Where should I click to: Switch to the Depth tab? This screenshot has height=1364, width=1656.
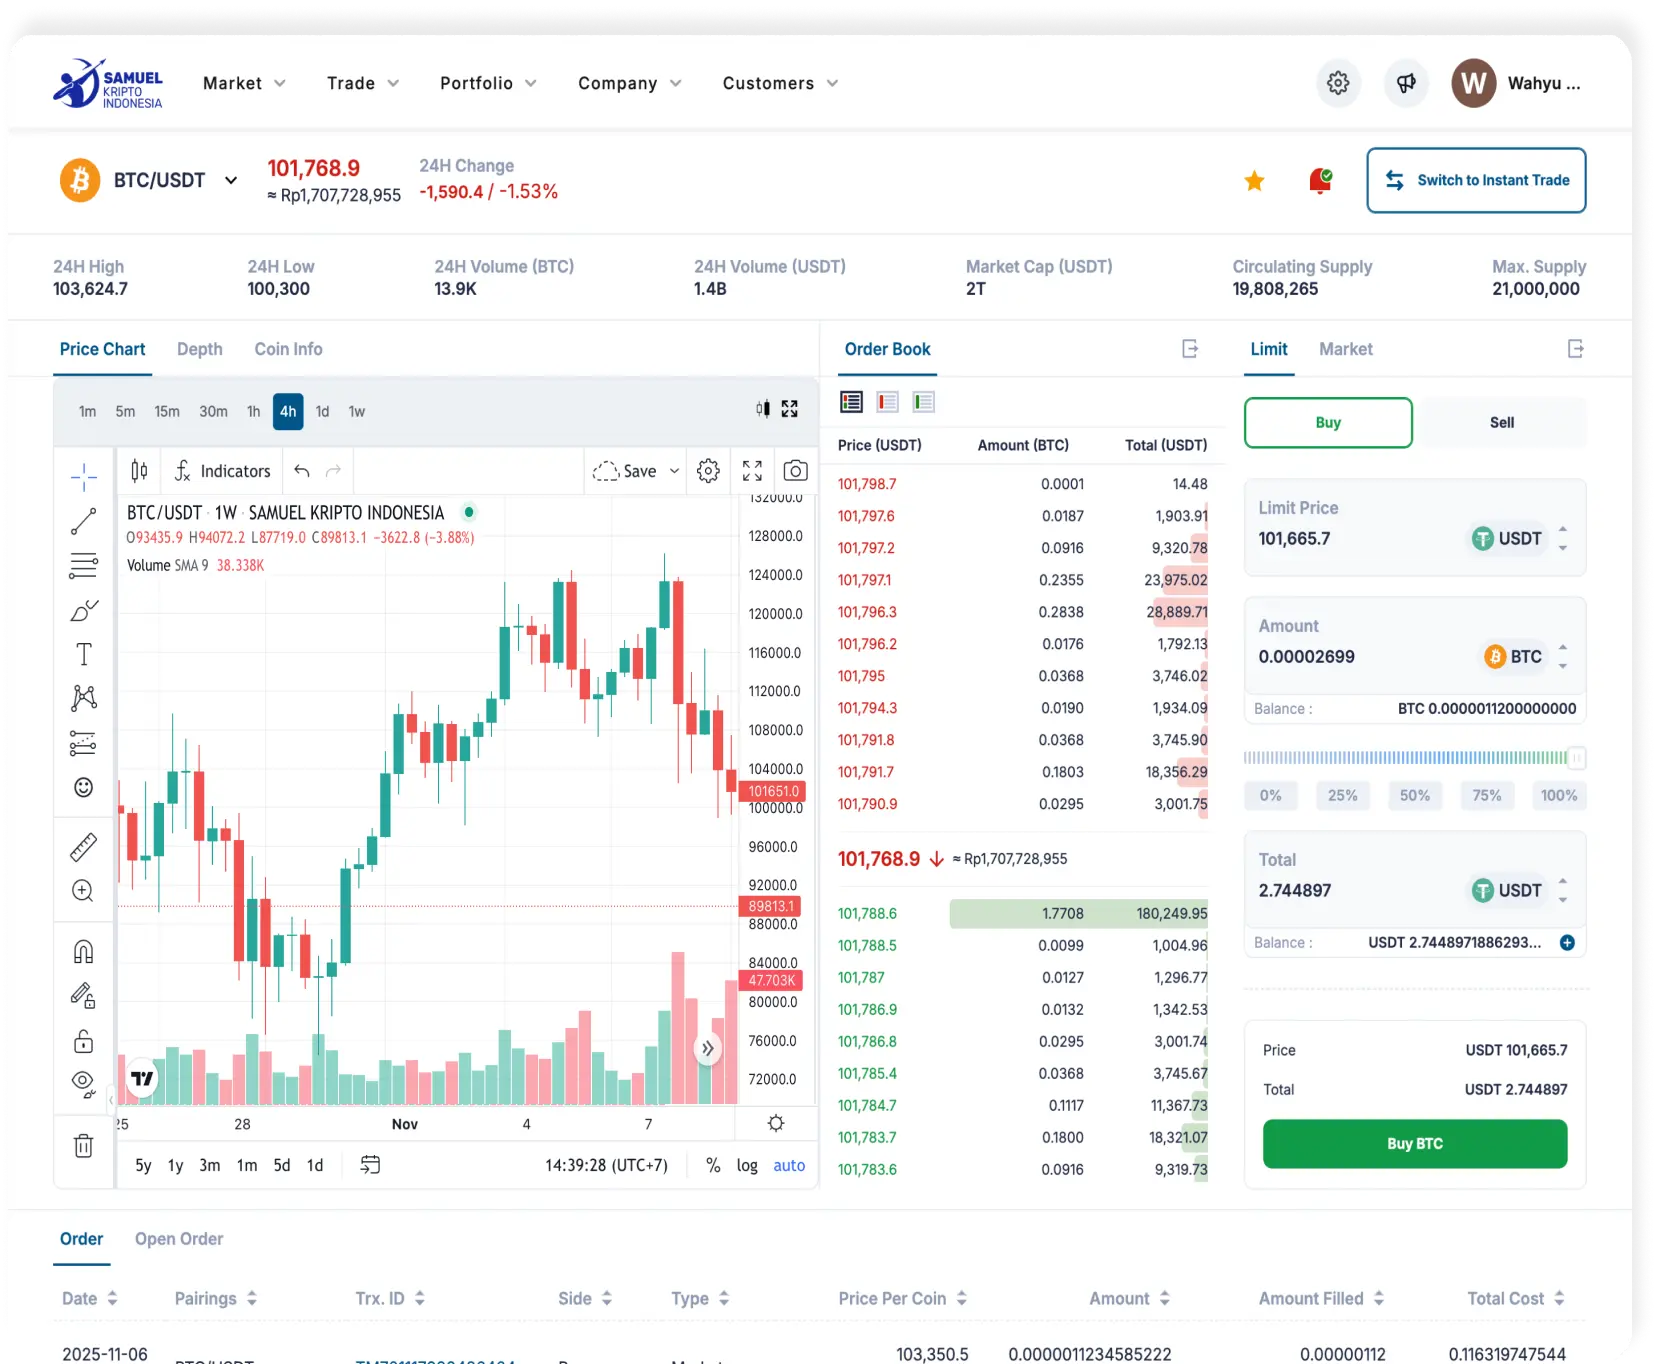click(199, 349)
